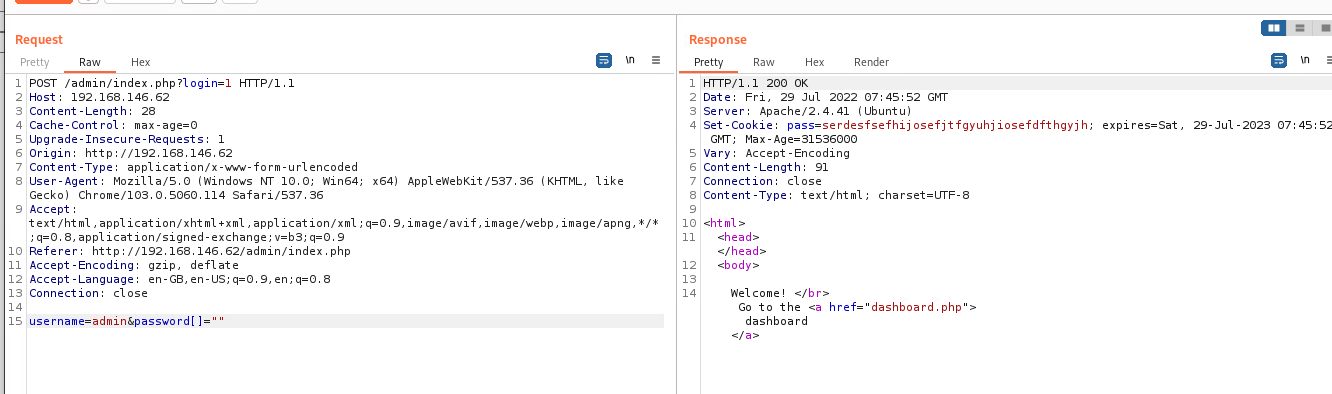Switch Response view to Raw tab
The height and width of the screenshot is (394, 1332).
[764, 62]
